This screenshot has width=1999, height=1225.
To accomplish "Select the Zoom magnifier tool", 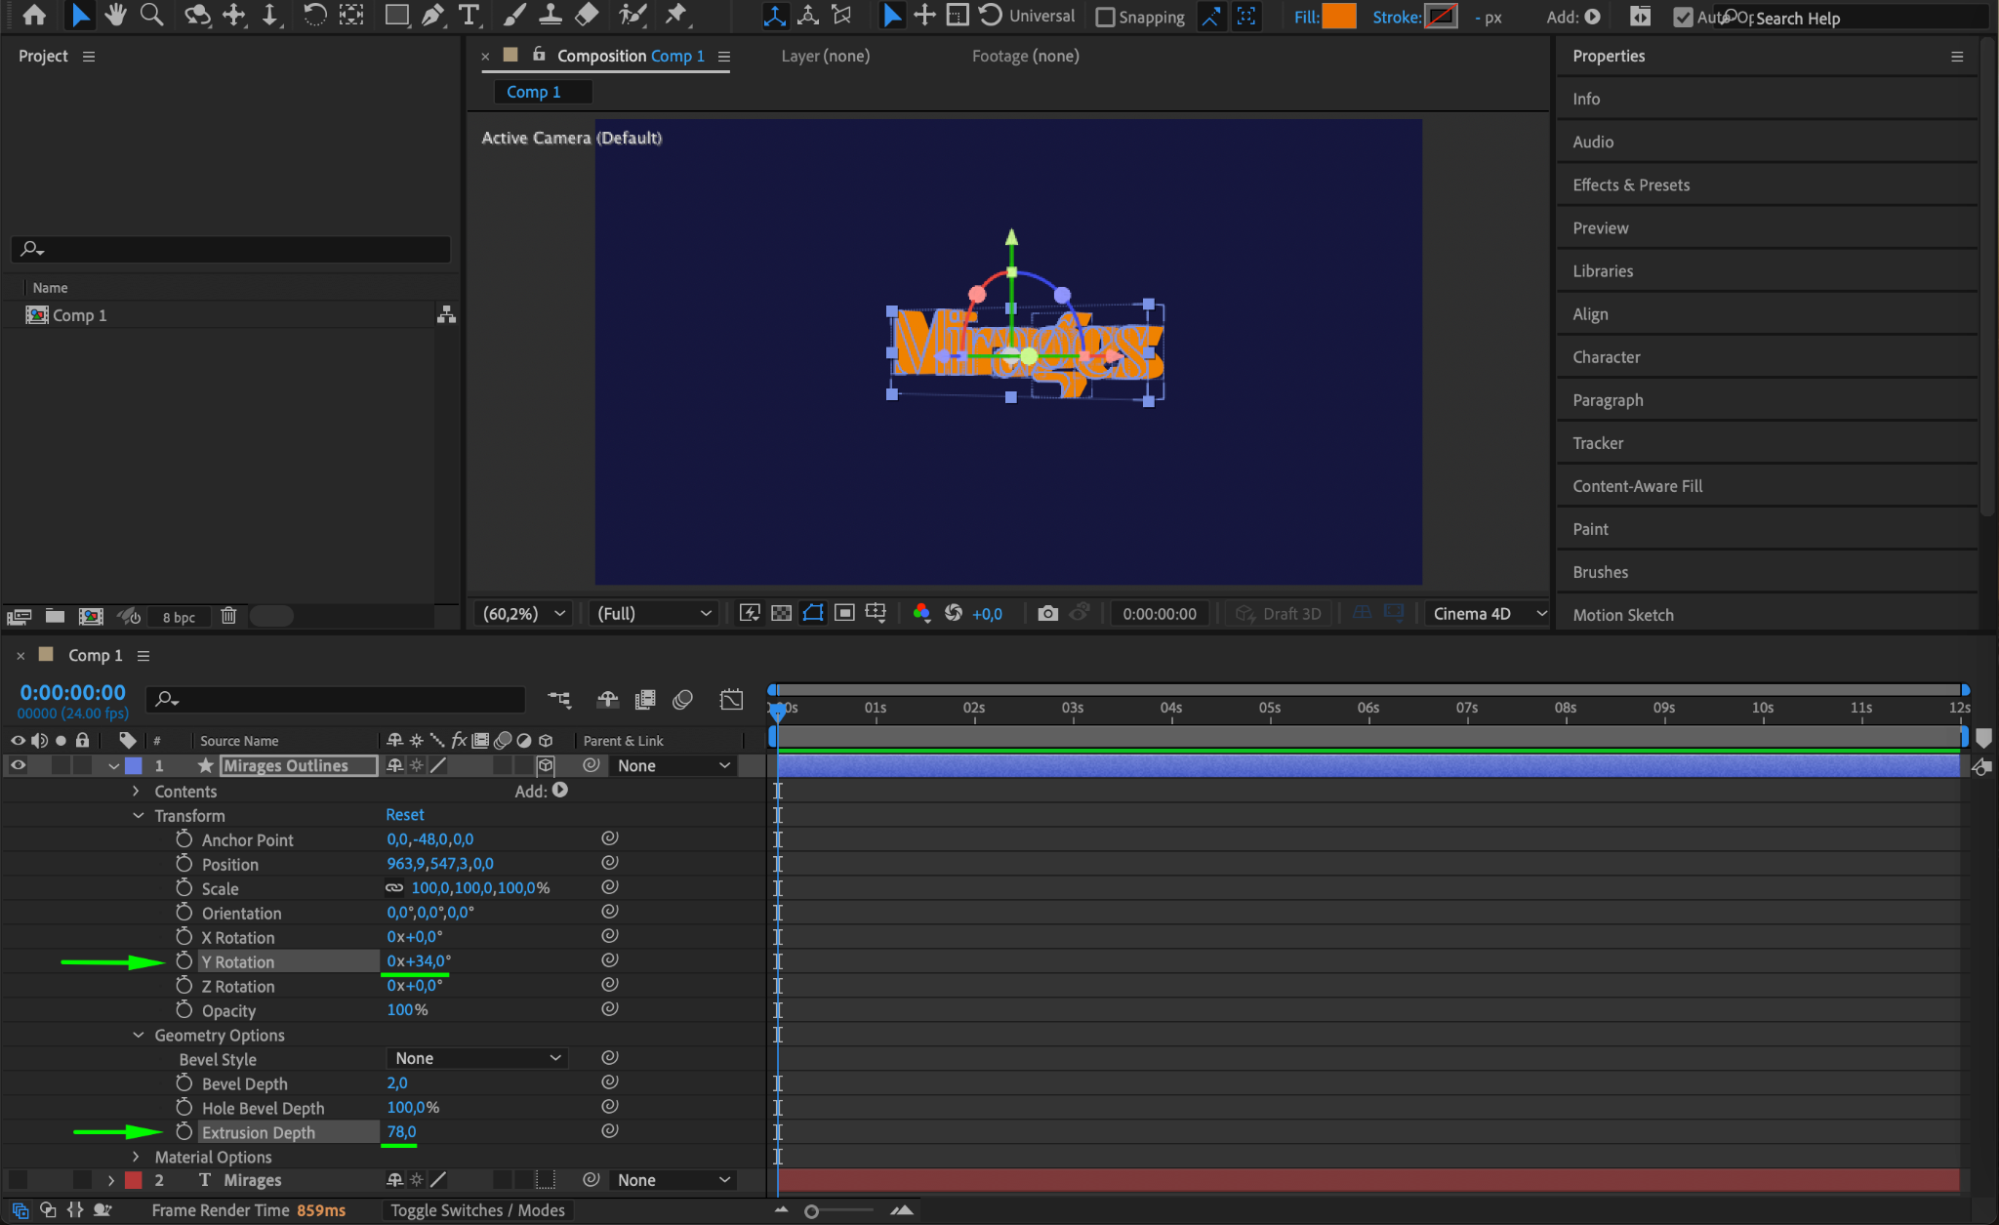I will (x=152, y=14).
